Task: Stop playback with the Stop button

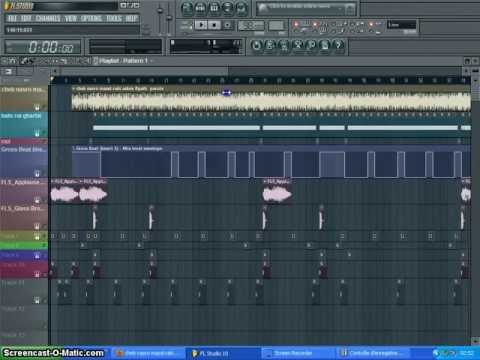Action: [x=214, y=25]
